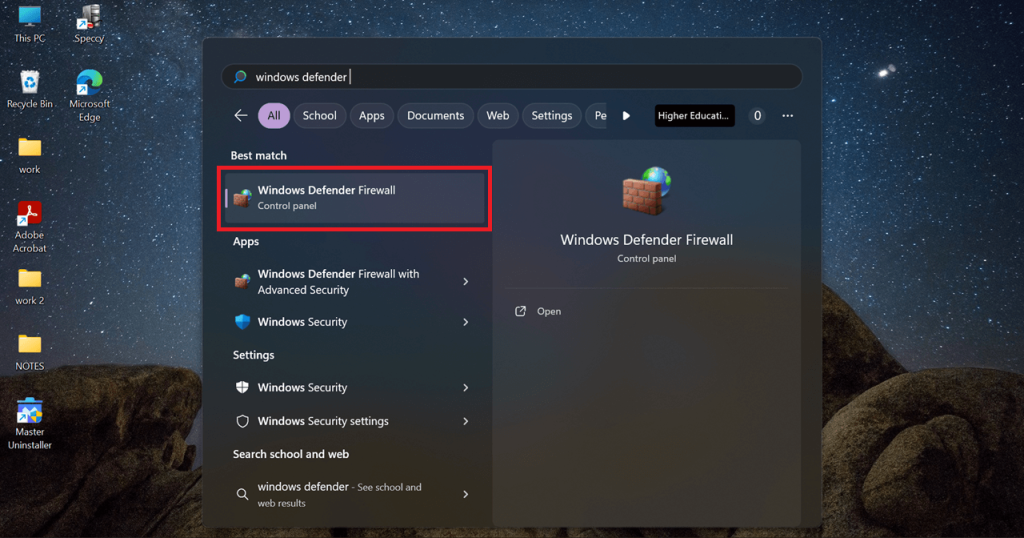Click the outline shield icon for Security settings
Viewport: 1024px width, 538px height.
tap(242, 421)
